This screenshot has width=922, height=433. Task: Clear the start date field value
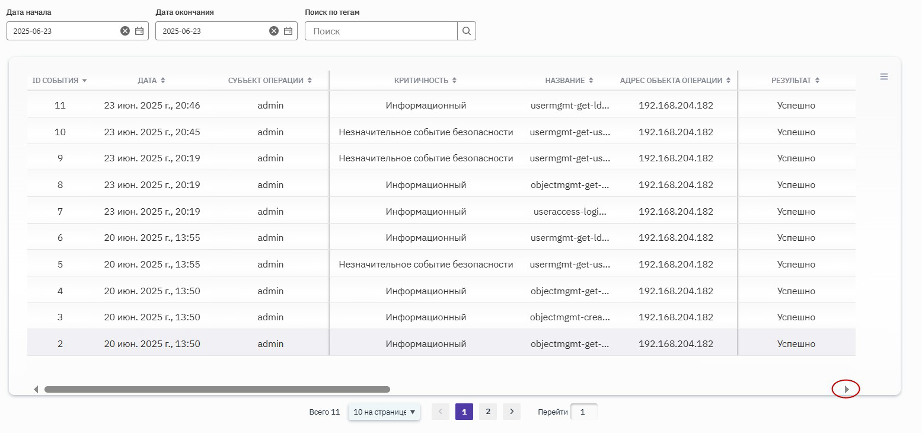(x=125, y=31)
